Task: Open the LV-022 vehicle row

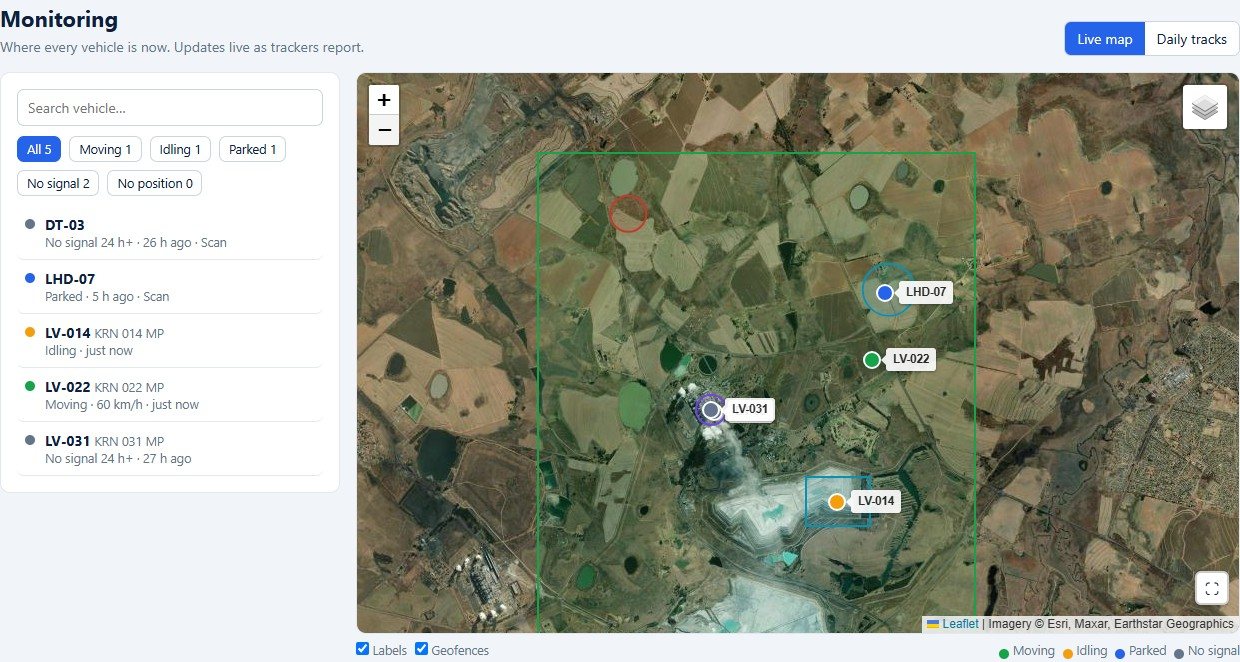Action: coord(170,395)
